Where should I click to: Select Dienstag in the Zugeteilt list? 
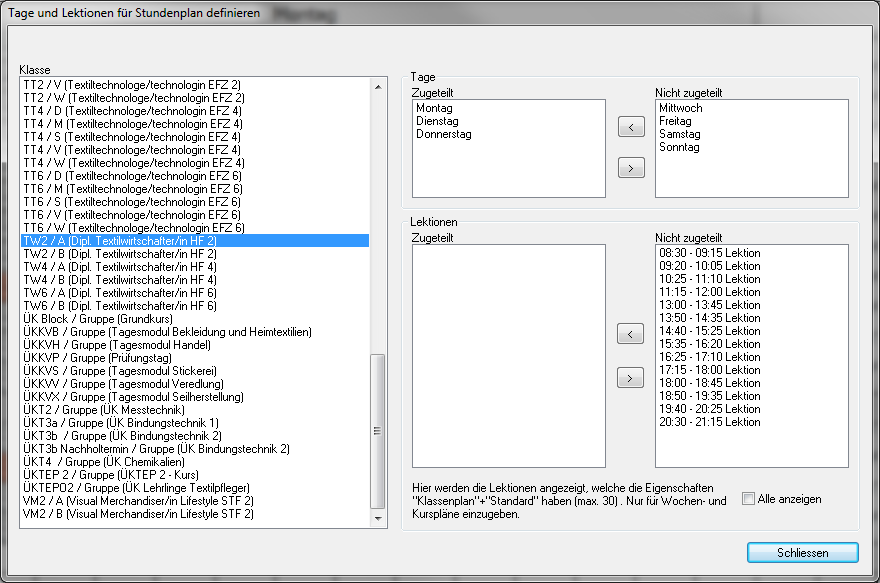coord(437,121)
